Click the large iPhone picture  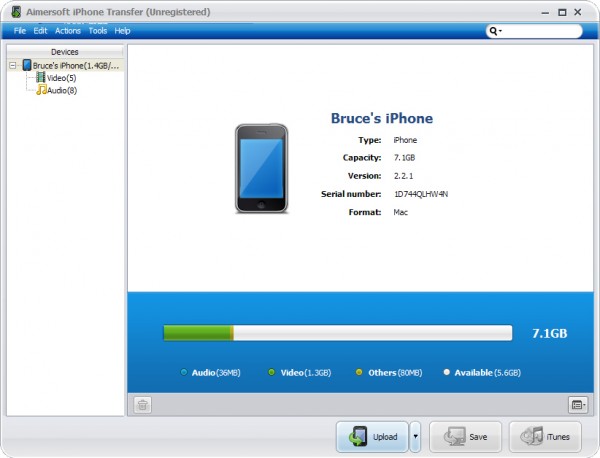[261, 168]
